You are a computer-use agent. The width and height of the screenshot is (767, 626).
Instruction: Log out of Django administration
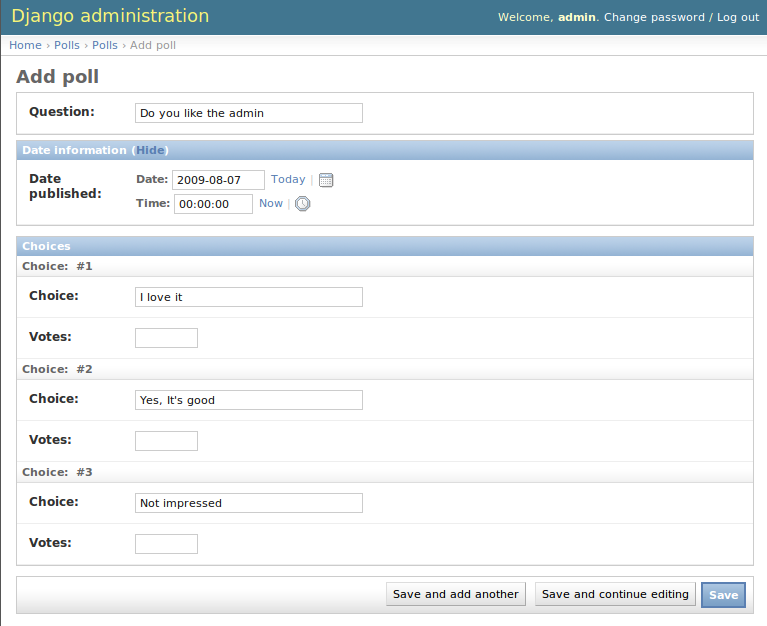[738, 17]
